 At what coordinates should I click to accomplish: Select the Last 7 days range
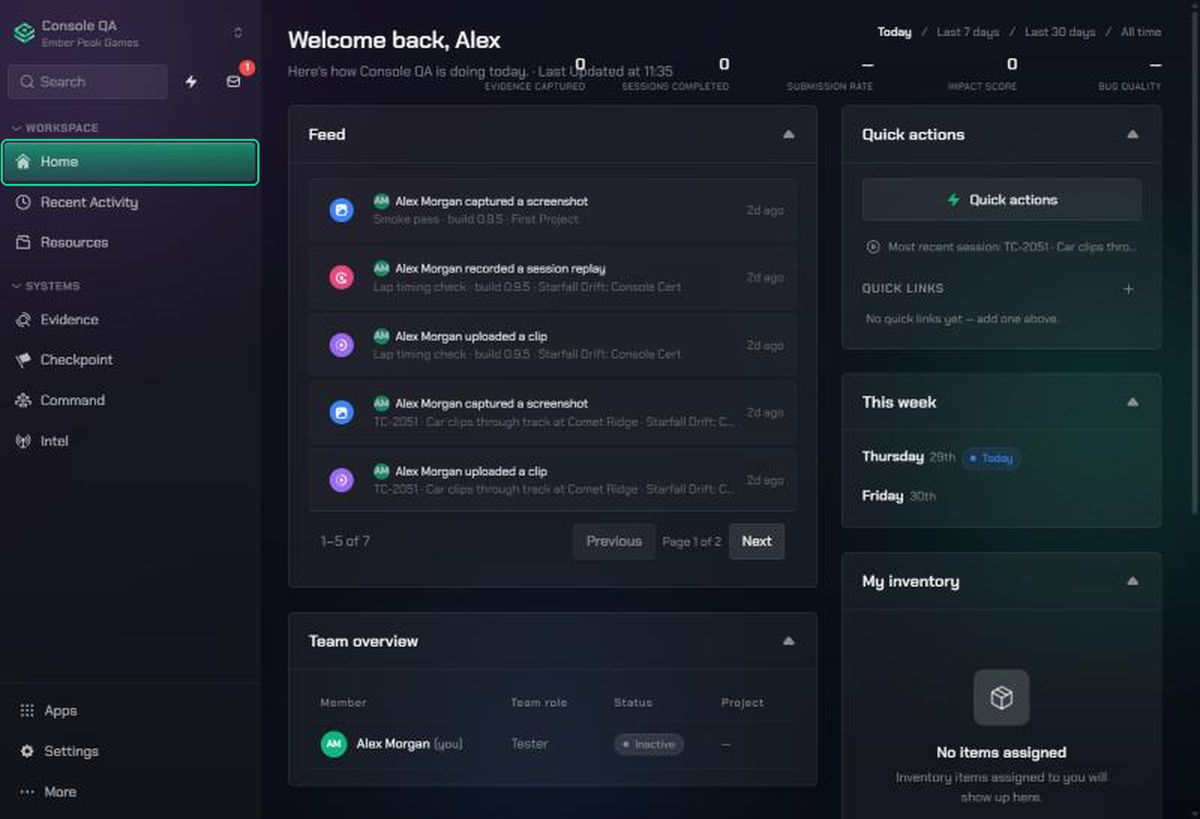click(x=967, y=32)
